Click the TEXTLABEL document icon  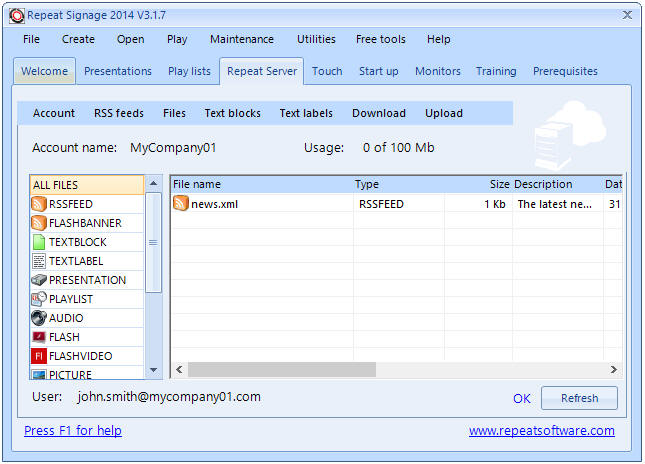click(x=39, y=261)
